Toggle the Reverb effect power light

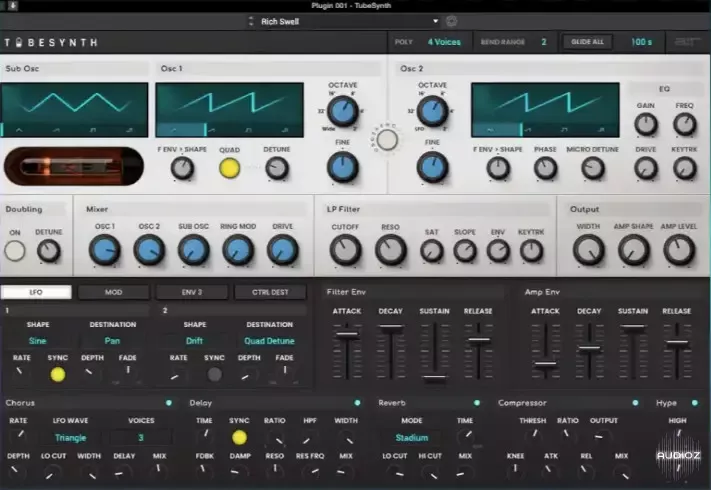click(477, 403)
